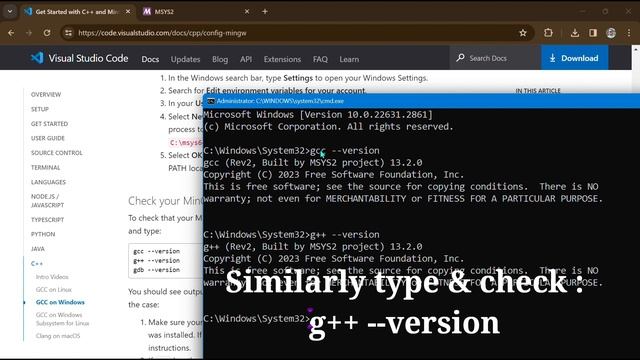Open Clang on macOS under C++
Image resolution: width=640 pixels, height=360 pixels.
click(58, 336)
